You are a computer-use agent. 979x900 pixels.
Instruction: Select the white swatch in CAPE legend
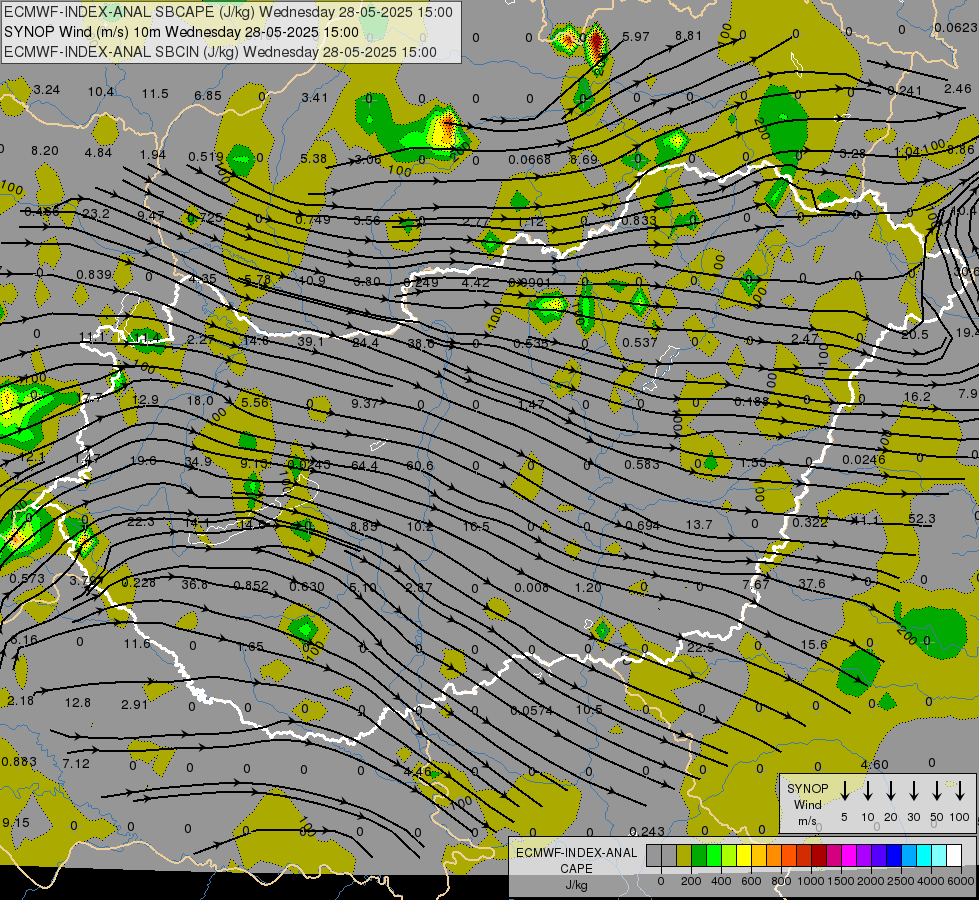tap(954, 855)
